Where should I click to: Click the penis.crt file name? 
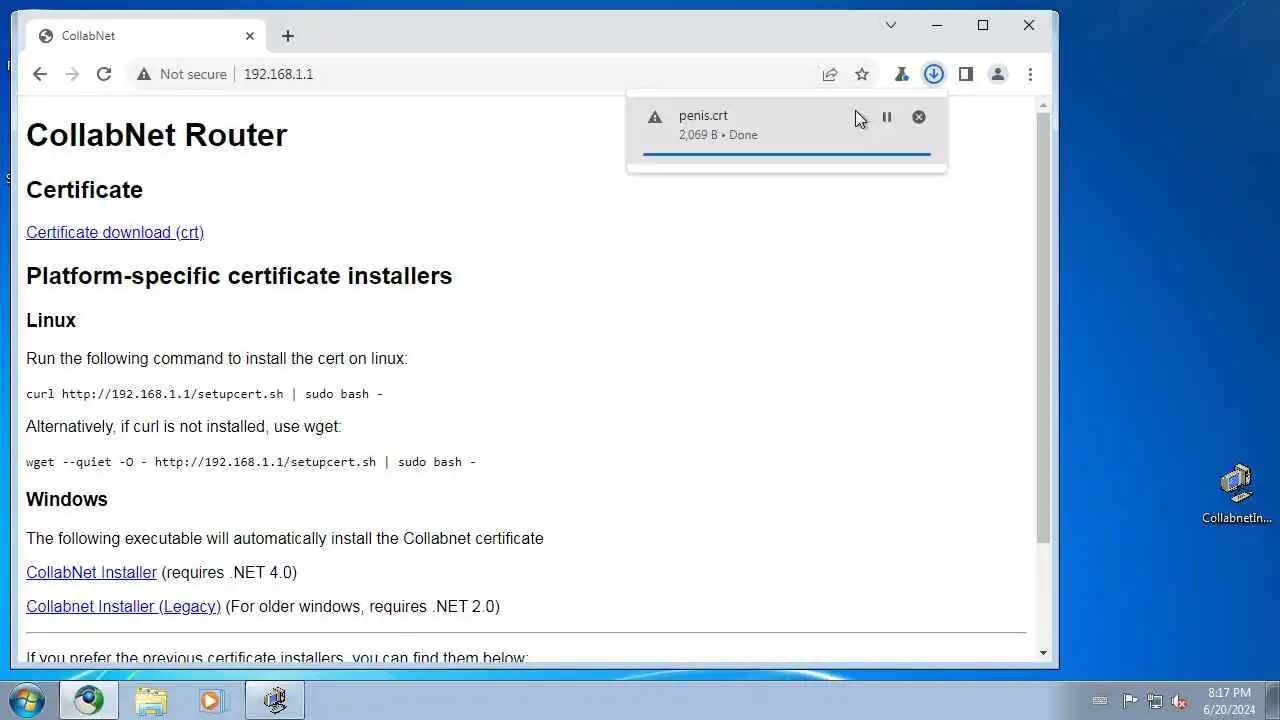point(703,115)
